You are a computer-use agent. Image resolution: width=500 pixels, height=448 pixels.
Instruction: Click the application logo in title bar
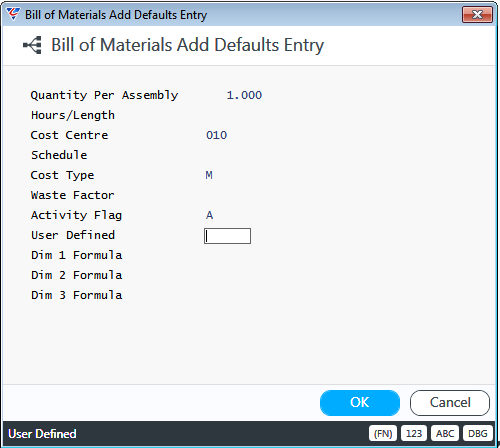pyautogui.click(x=13, y=14)
